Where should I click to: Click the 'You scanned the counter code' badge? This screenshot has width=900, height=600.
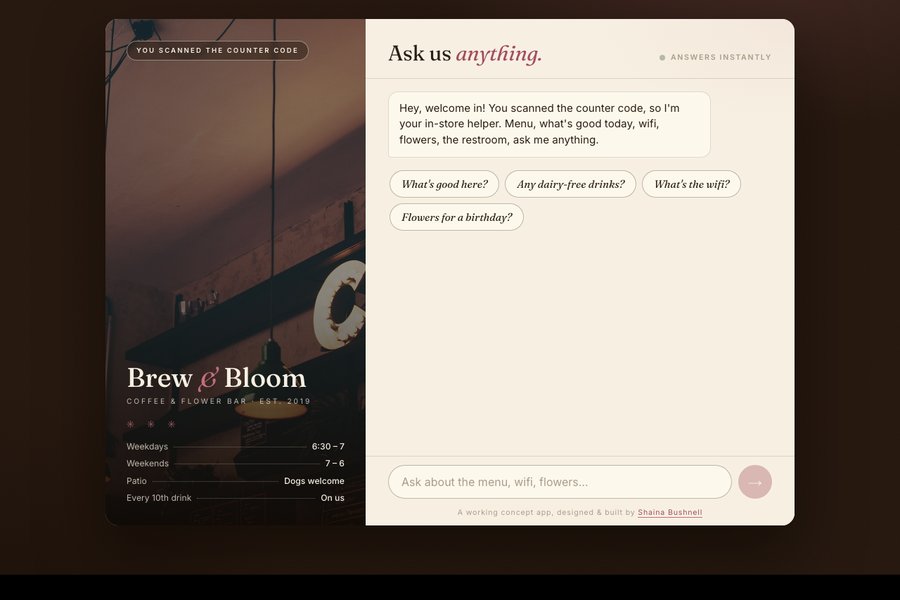coord(218,51)
